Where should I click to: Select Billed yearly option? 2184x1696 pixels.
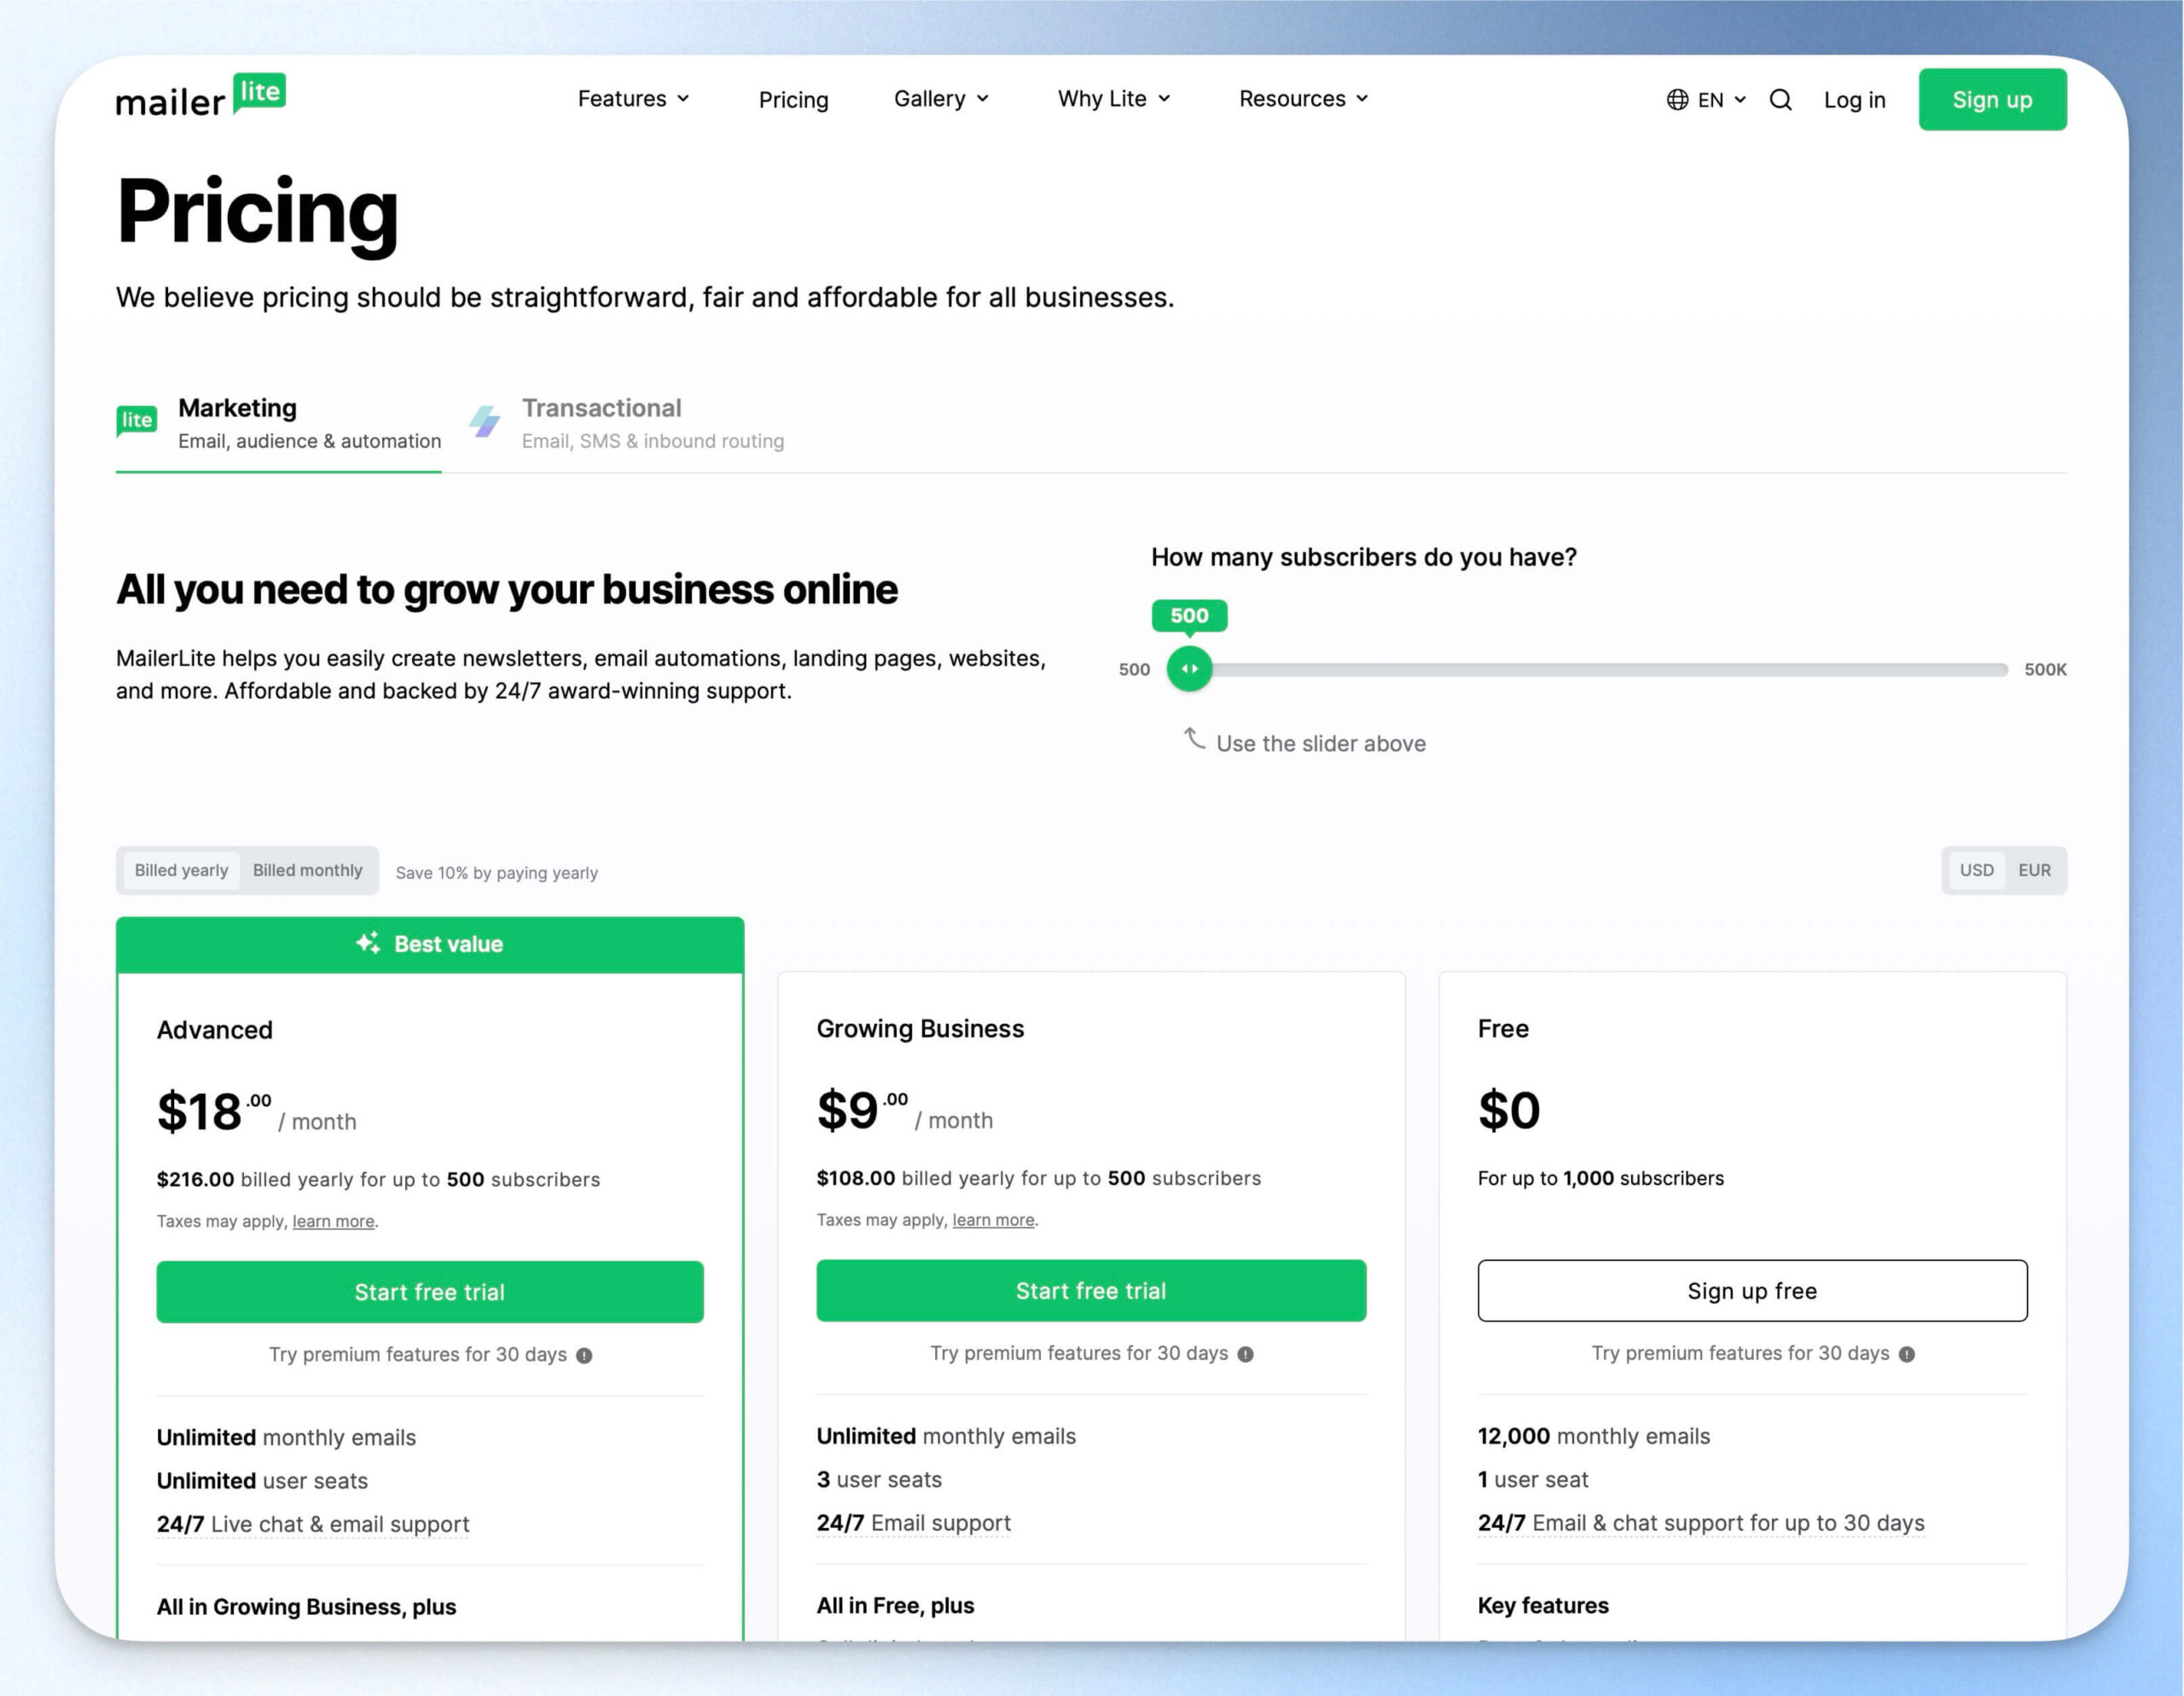point(181,870)
